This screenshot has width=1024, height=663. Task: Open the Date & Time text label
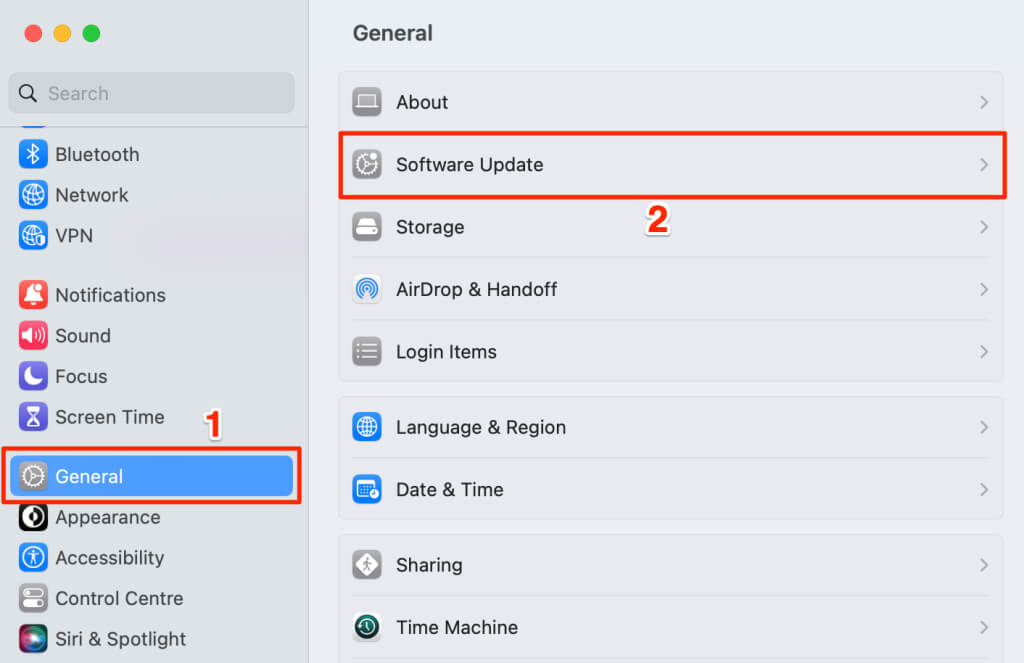coord(449,489)
